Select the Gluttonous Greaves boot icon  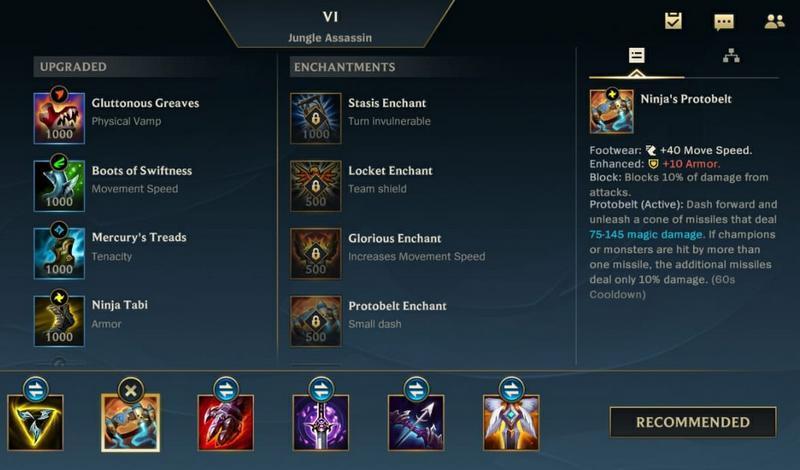pos(59,118)
